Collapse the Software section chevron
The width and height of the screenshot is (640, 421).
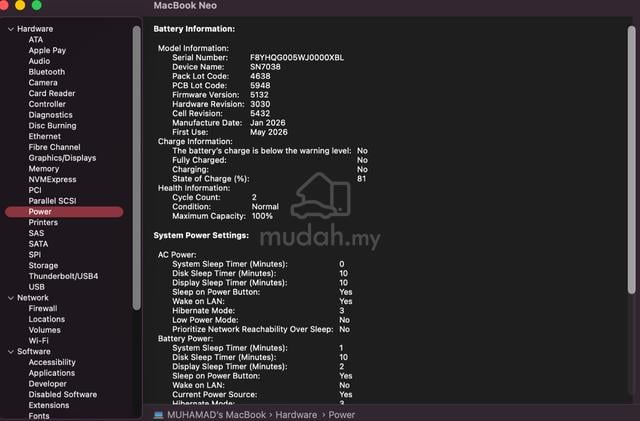(11, 352)
